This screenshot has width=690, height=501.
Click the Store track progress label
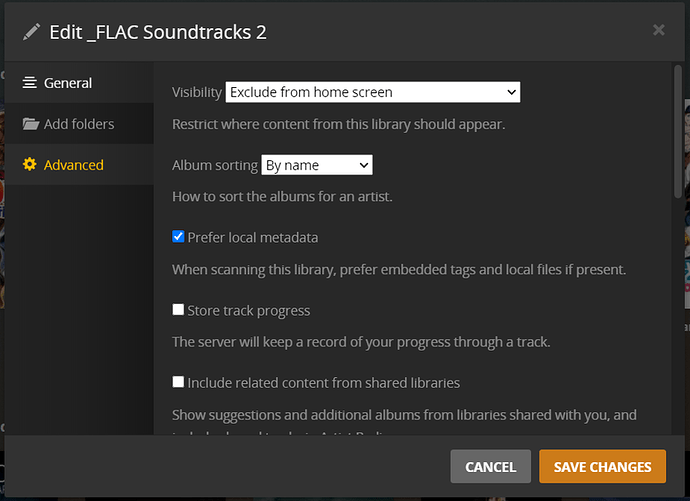click(249, 310)
